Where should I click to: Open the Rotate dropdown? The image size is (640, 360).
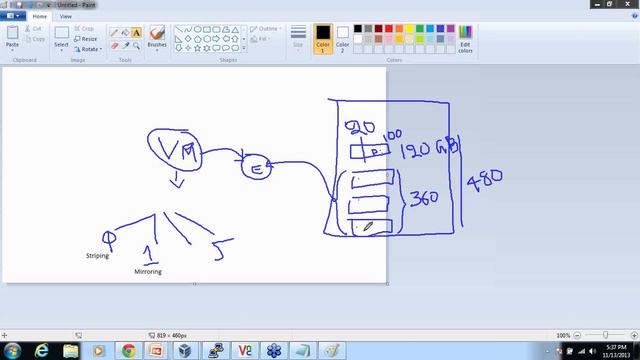(88, 49)
